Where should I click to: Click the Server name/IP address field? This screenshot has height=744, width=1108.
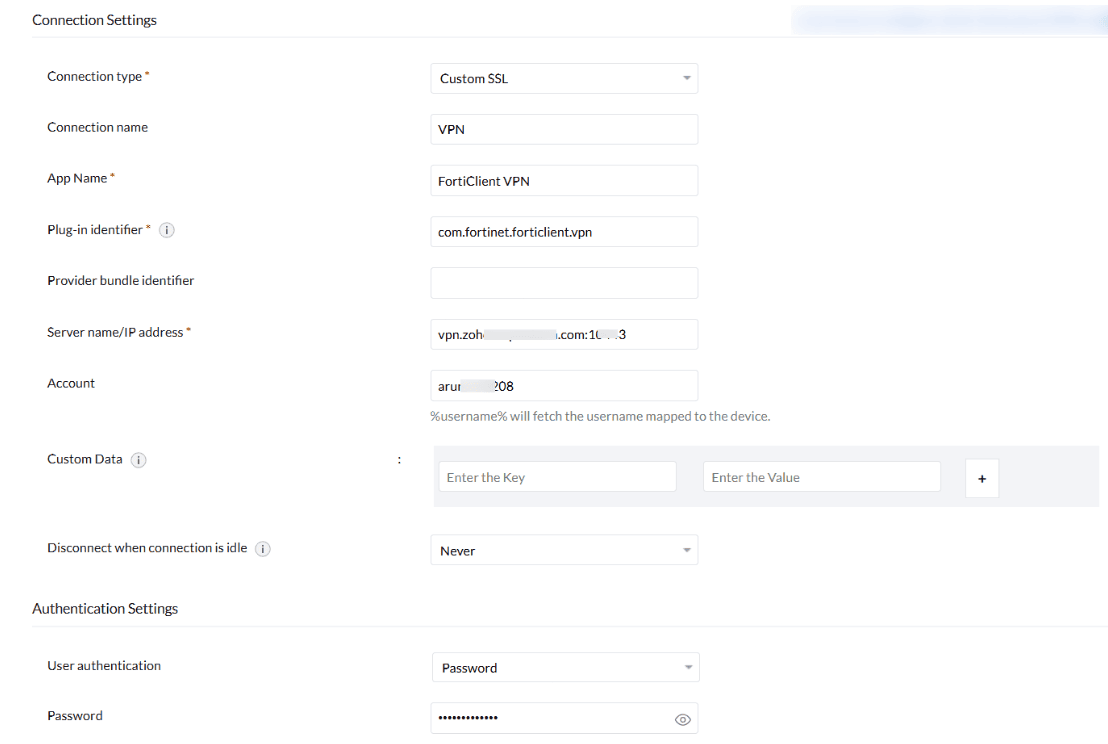(x=564, y=334)
